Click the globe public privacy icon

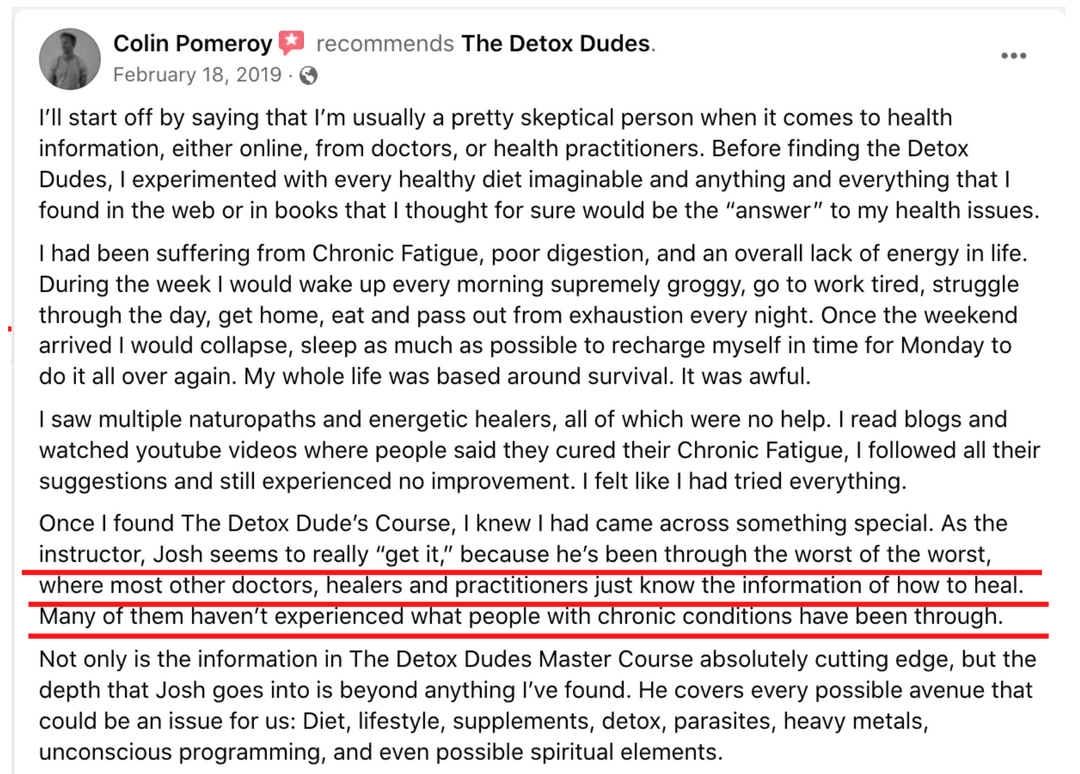309,75
